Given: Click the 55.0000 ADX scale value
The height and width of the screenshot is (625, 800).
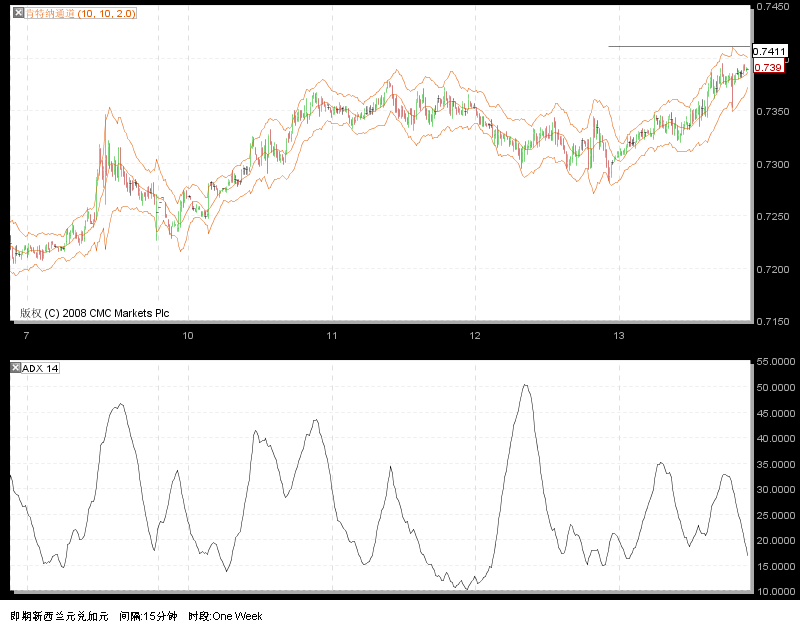Looking at the screenshot, I should tap(776, 362).
